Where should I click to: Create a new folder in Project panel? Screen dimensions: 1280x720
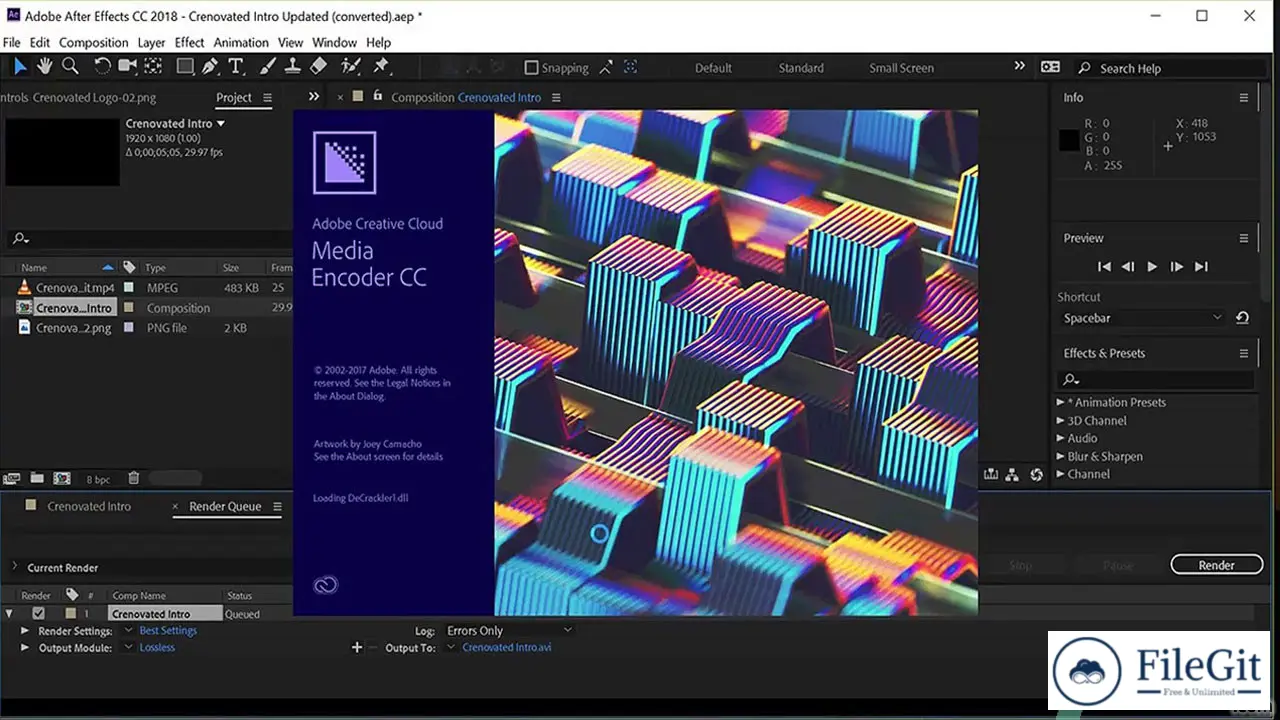point(37,479)
